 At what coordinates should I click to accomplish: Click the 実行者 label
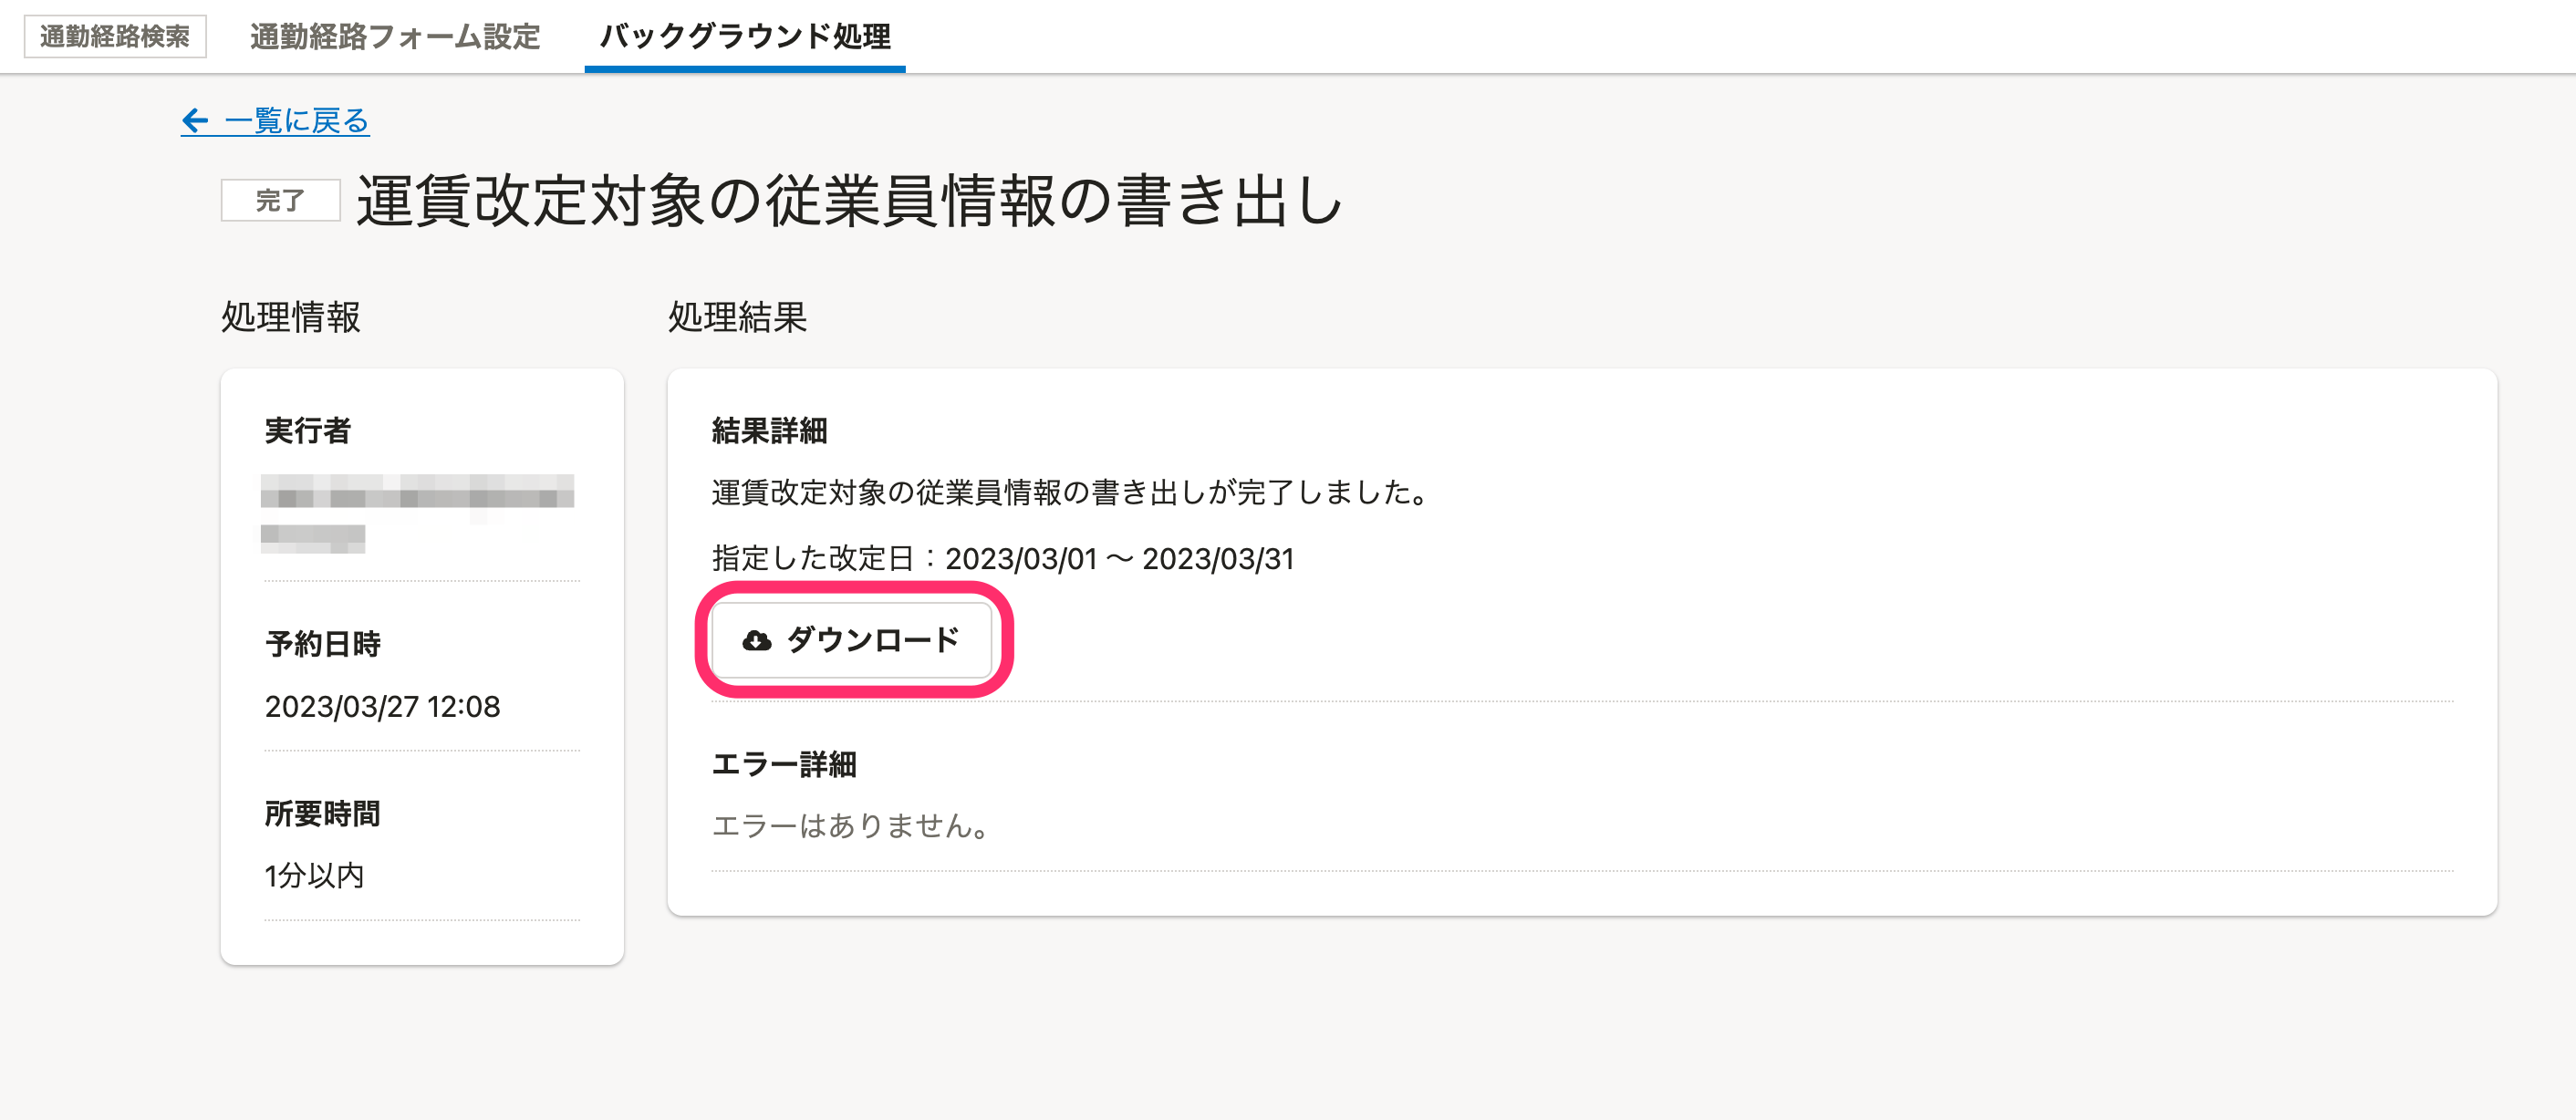pyautogui.click(x=308, y=431)
